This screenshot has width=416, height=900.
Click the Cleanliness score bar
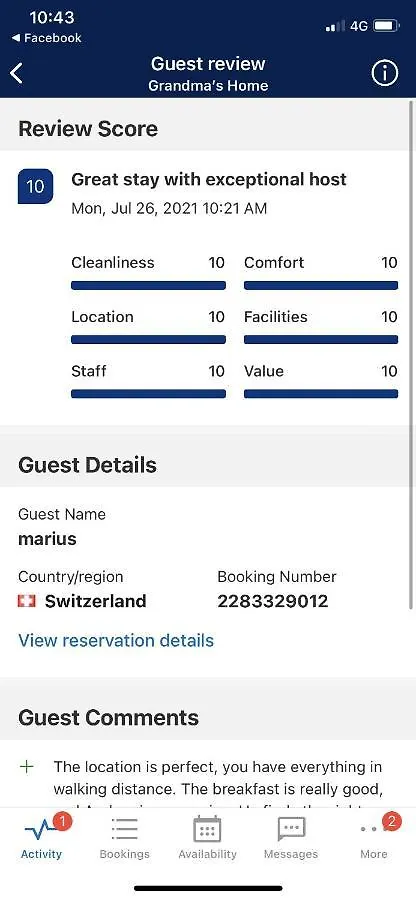(x=148, y=285)
